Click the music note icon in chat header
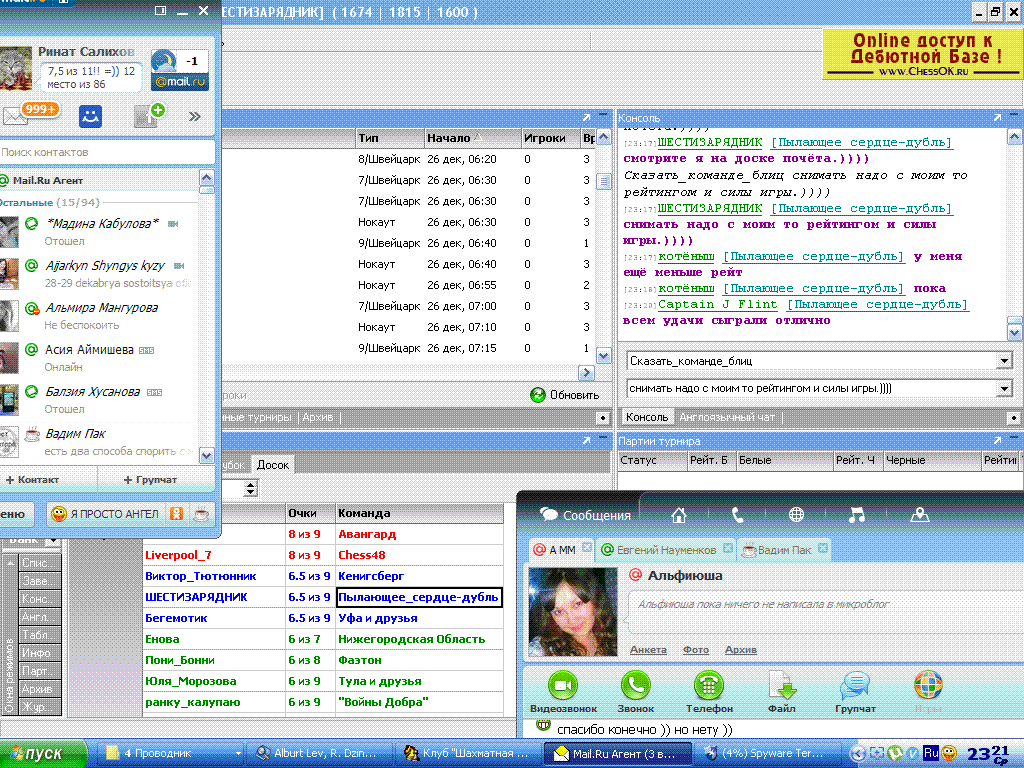 (856, 515)
